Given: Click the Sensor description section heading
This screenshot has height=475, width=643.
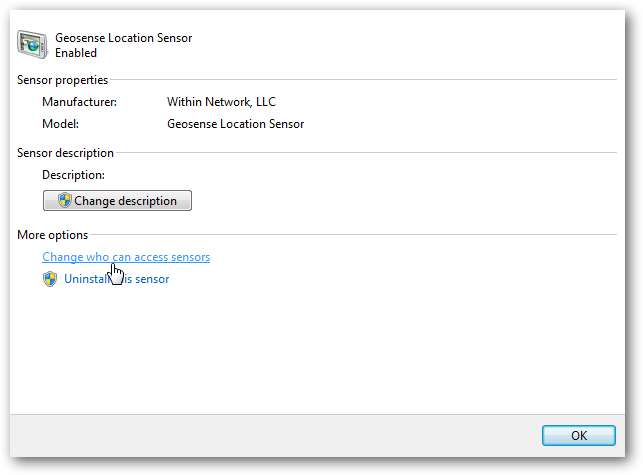Looking at the screenshot, I should tap(66, 153).
